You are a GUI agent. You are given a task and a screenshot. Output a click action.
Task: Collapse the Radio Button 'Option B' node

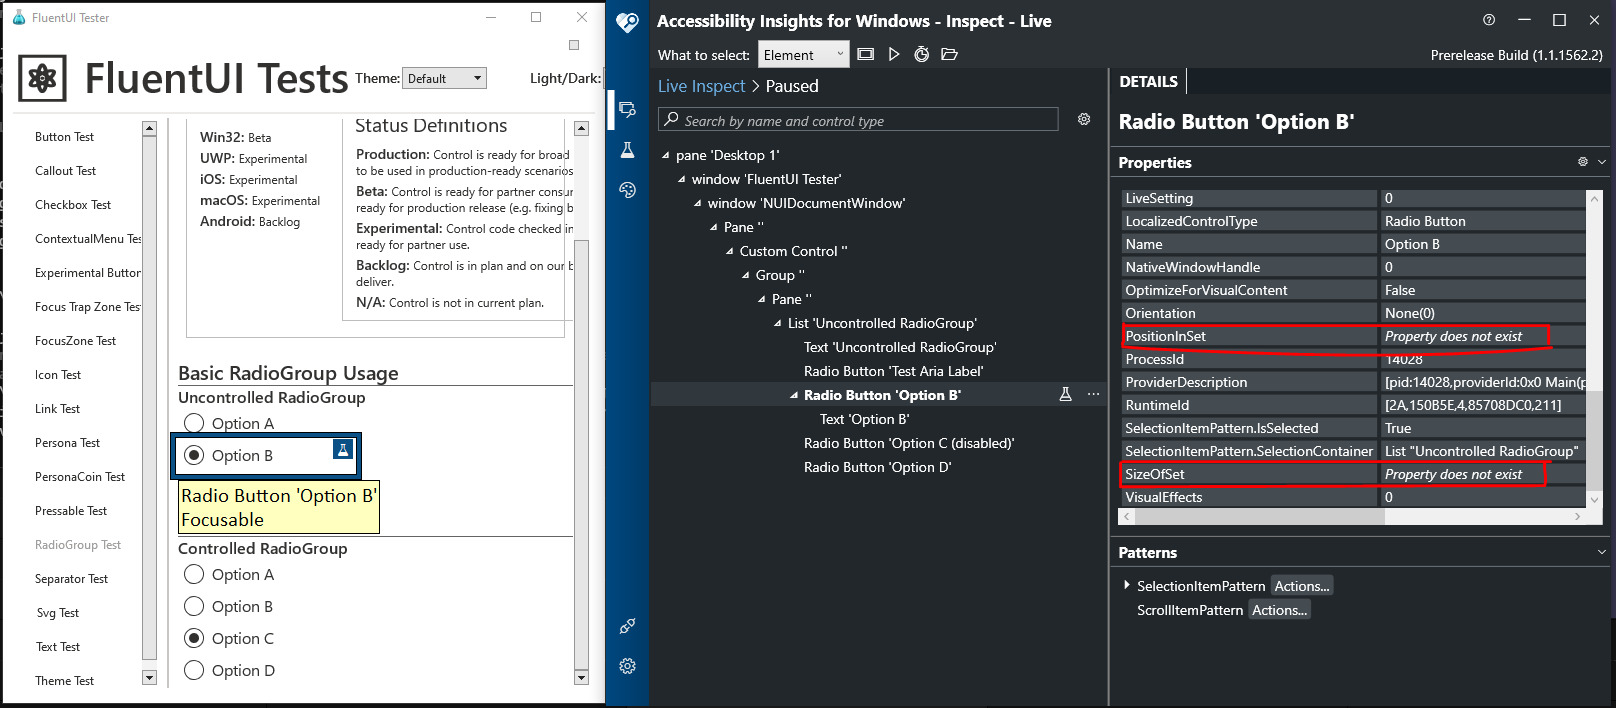(x=794, y=395)
